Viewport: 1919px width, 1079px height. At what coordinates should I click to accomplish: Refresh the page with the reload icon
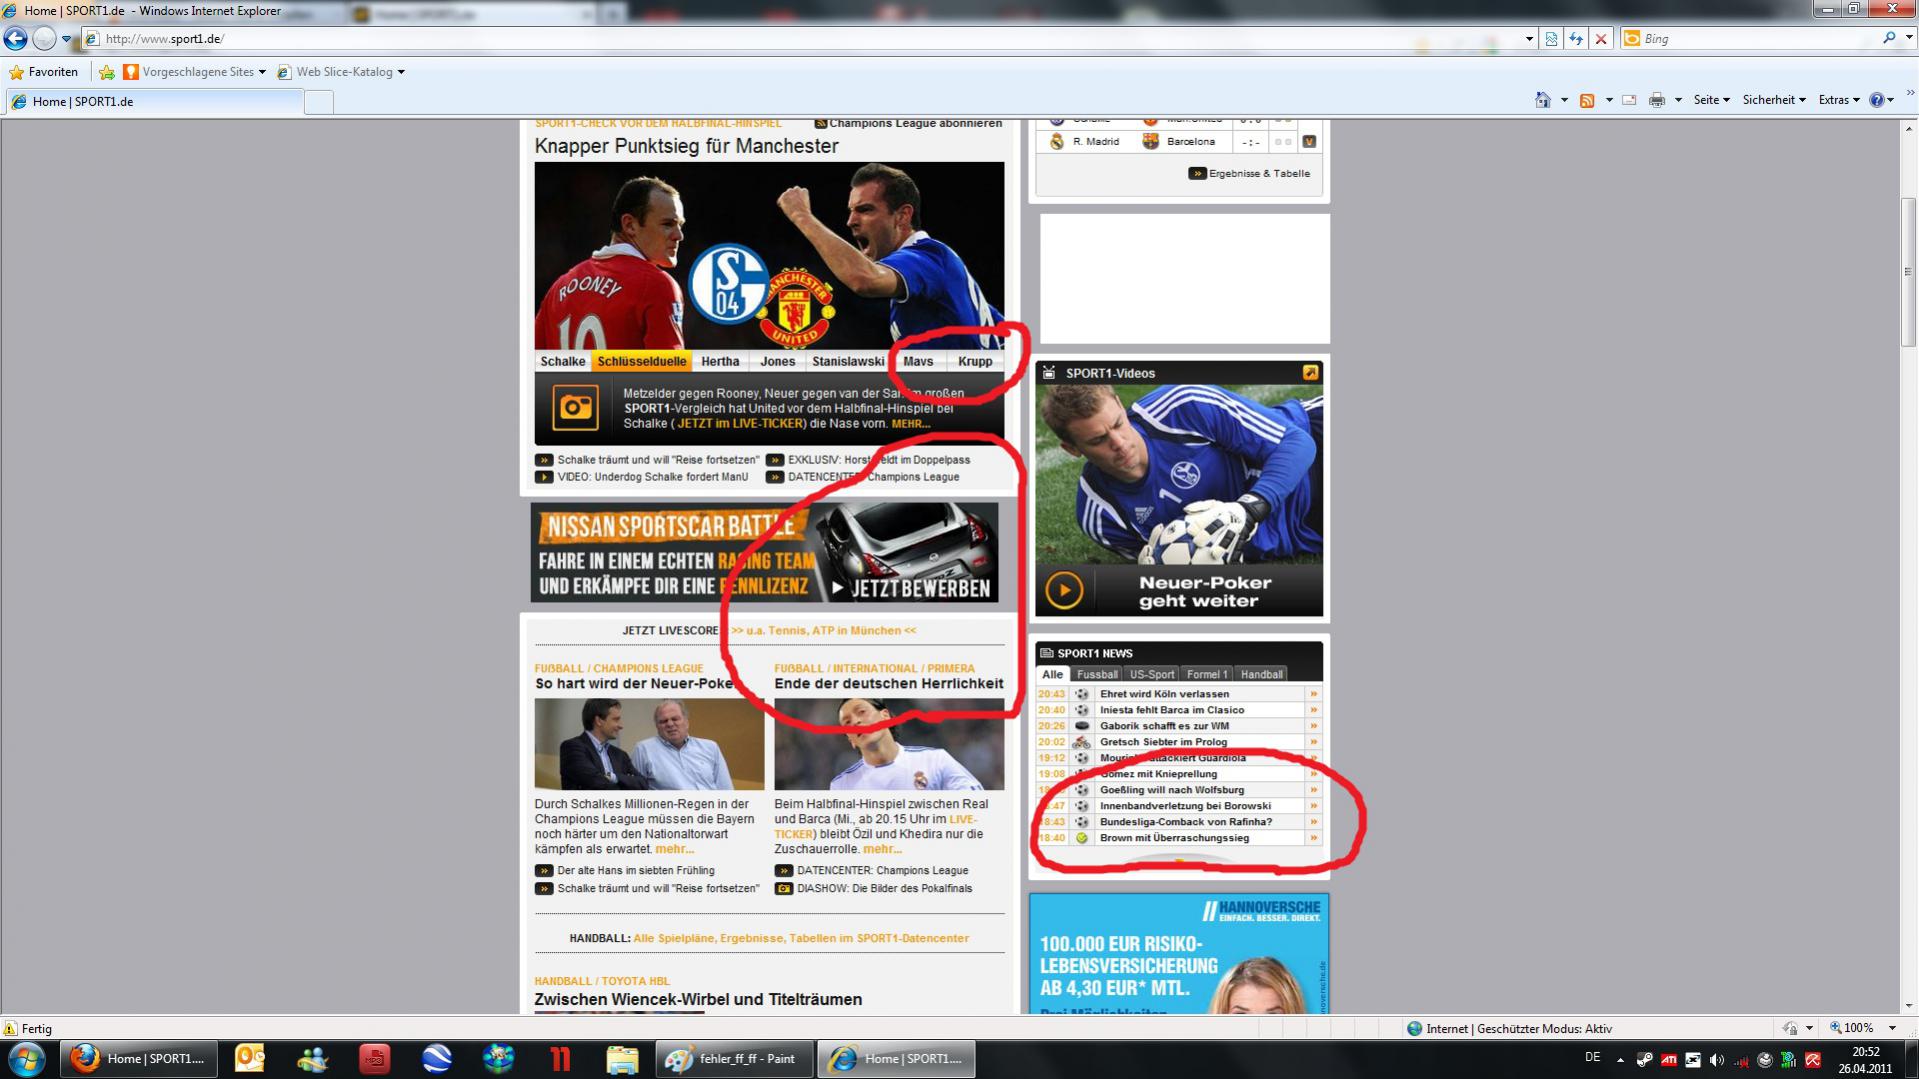pyautogui.click(x=1576, y=38)
